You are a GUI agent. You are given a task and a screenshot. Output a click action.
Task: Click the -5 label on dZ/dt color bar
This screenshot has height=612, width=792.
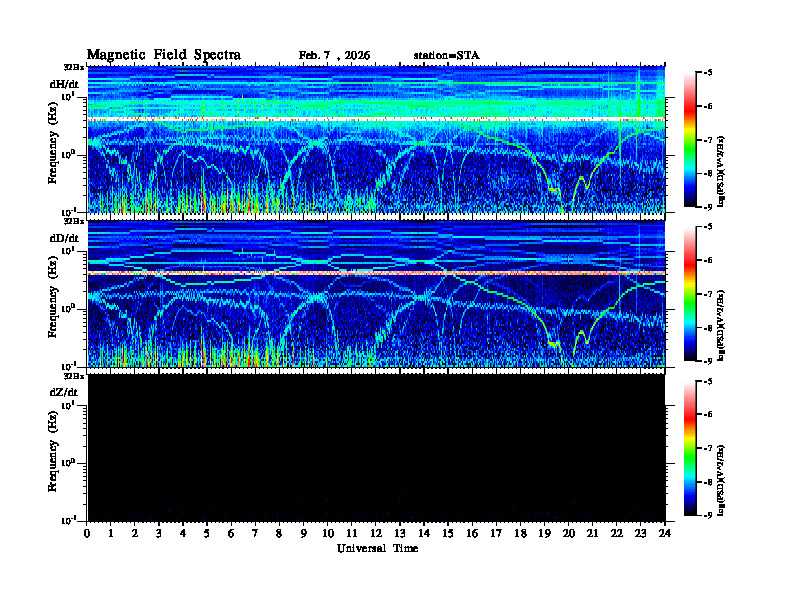point(709,381)
